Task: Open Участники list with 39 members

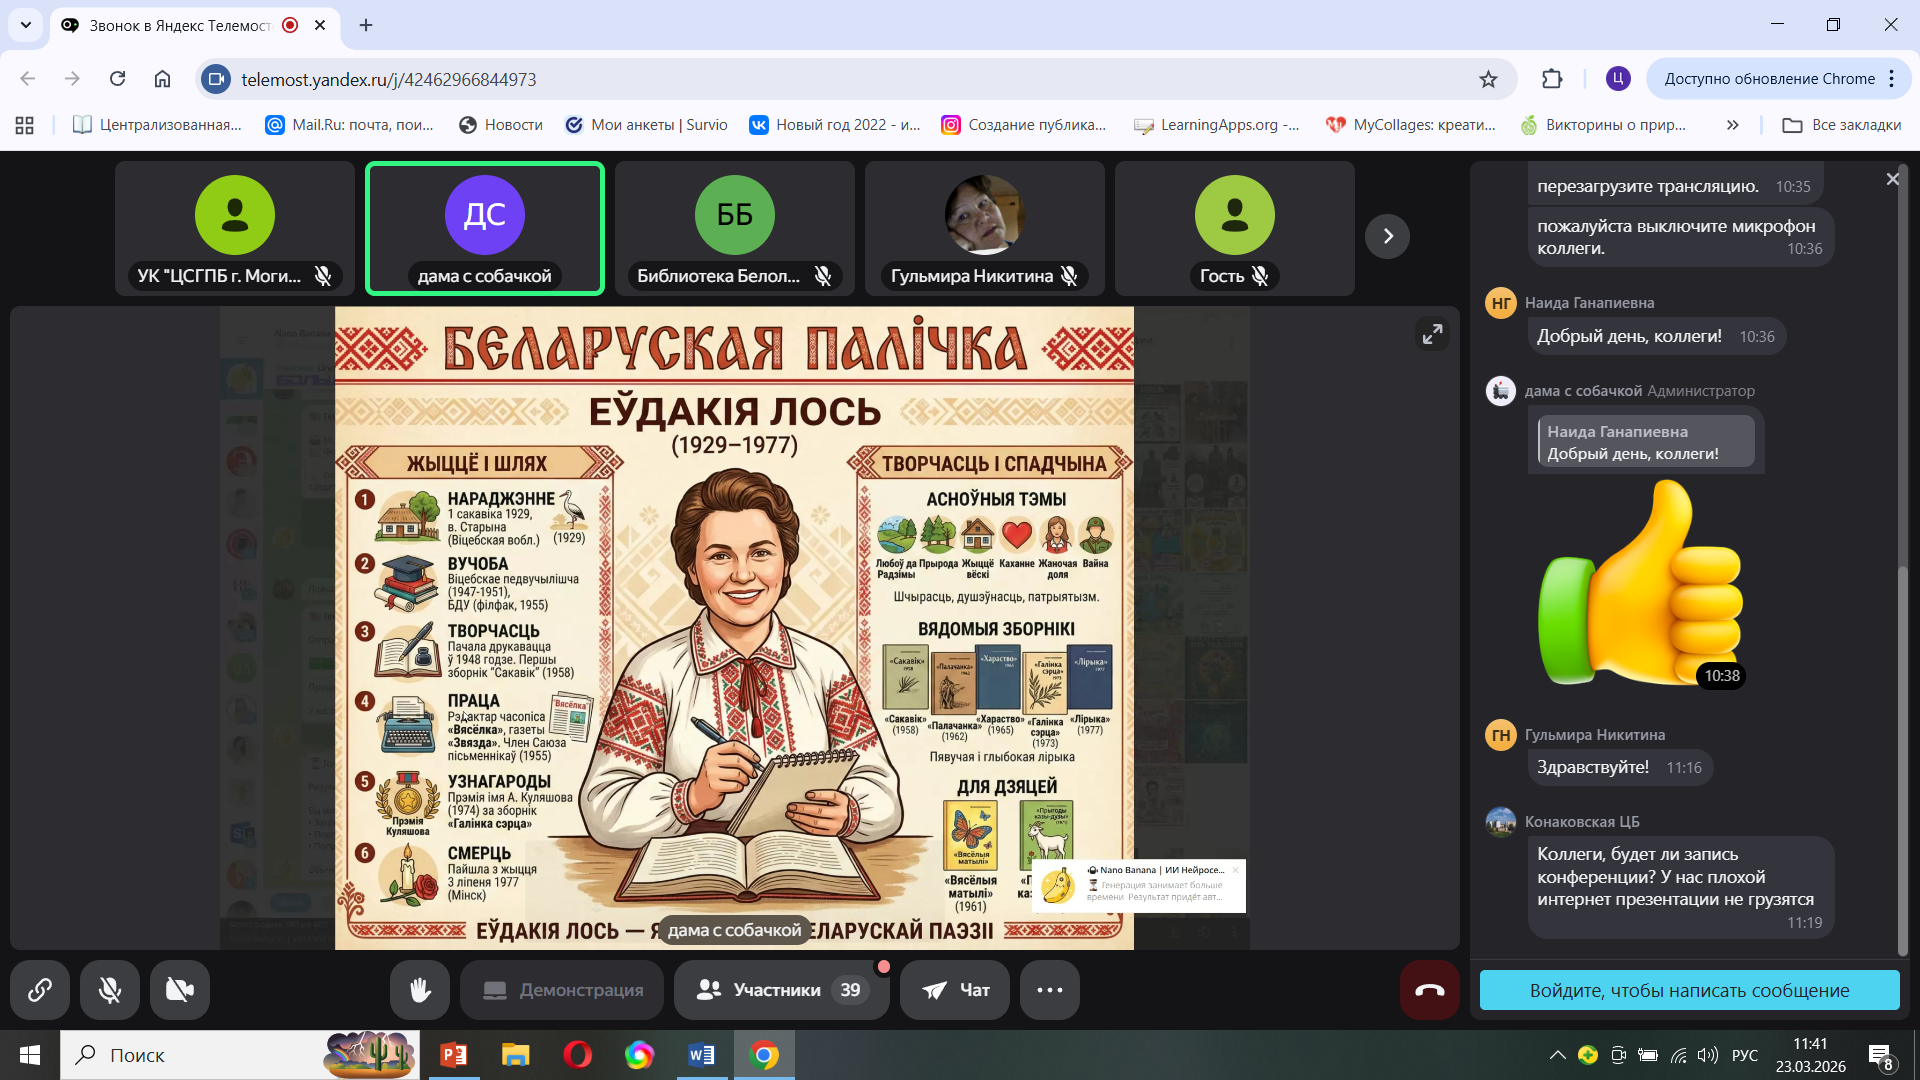Action: point(780,990)
